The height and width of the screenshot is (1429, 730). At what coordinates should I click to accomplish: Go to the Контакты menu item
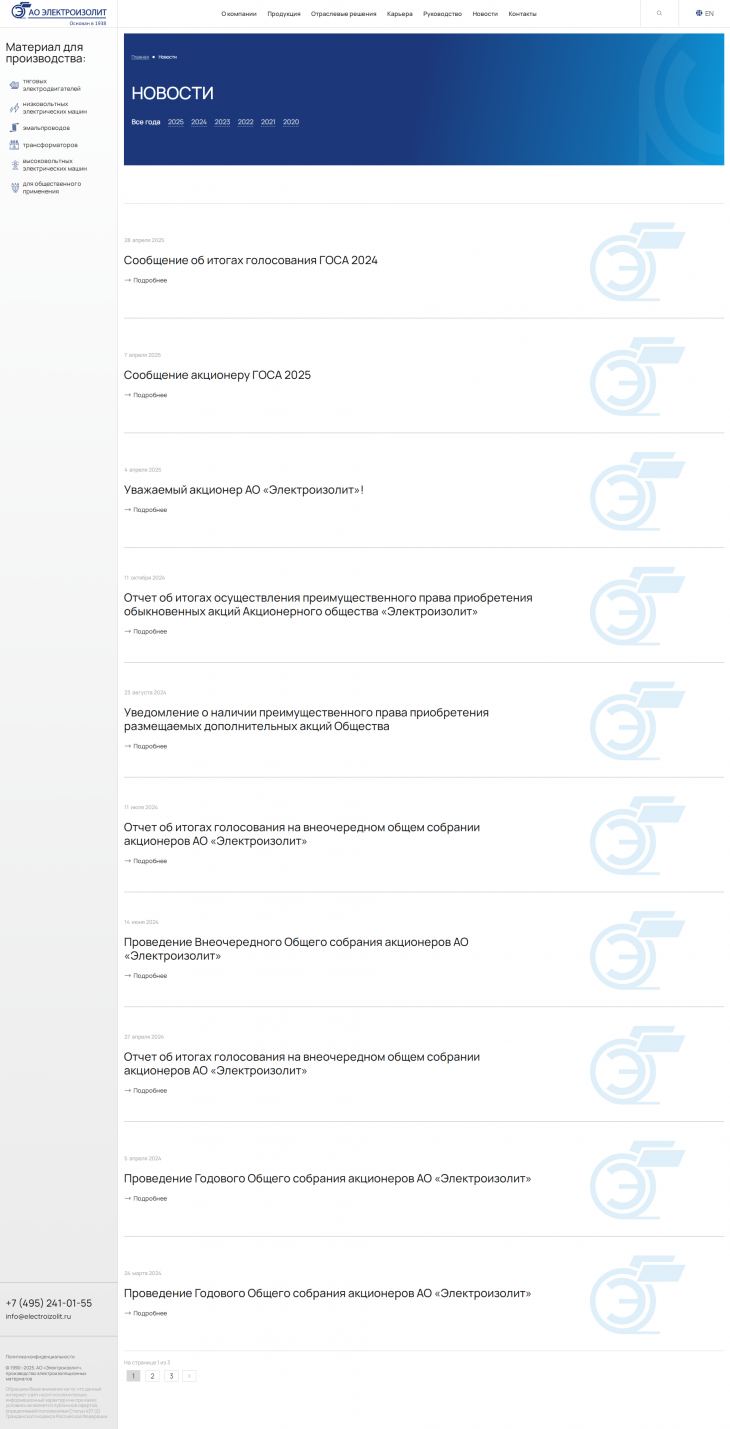click(x=522, y=14)
